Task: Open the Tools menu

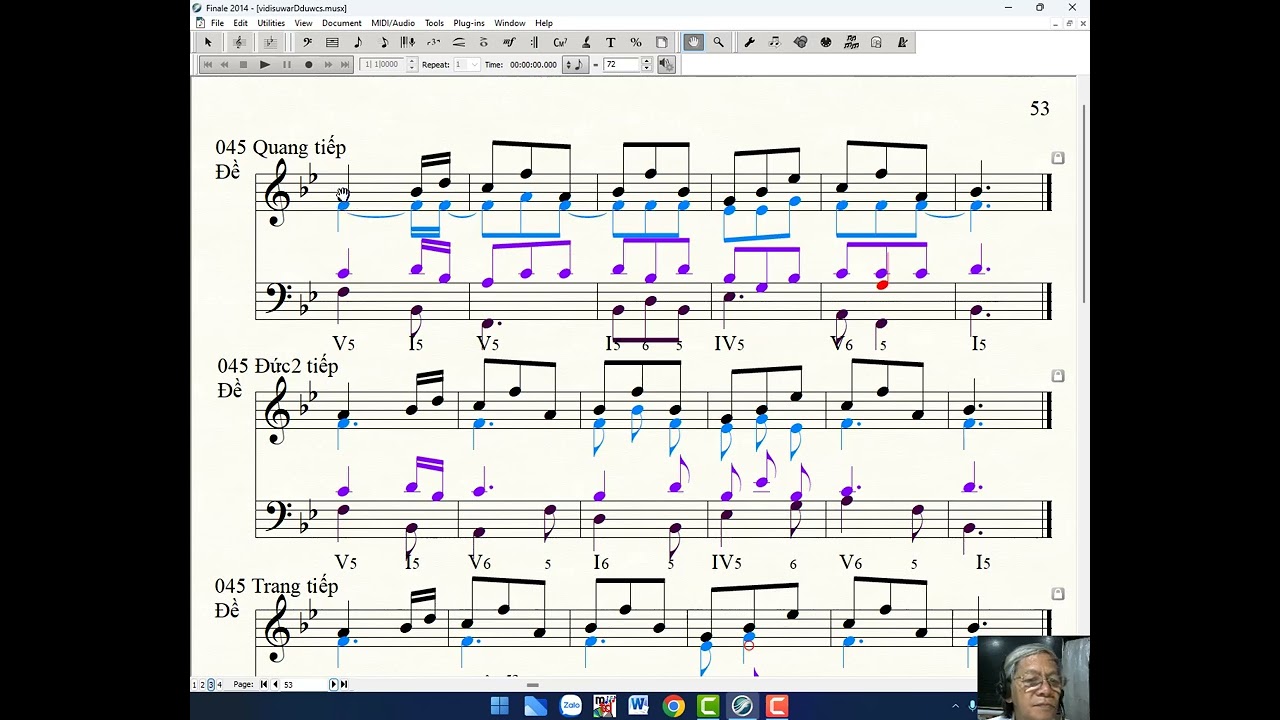Action: [x=434, y=23]
